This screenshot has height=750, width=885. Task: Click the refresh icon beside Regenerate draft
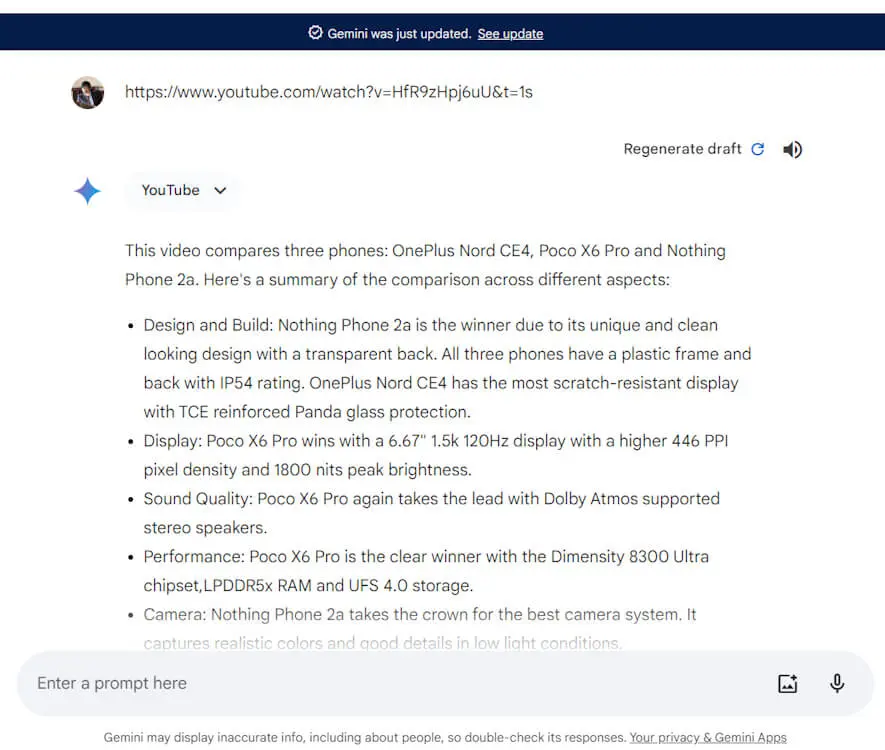(x=757, y=149)
